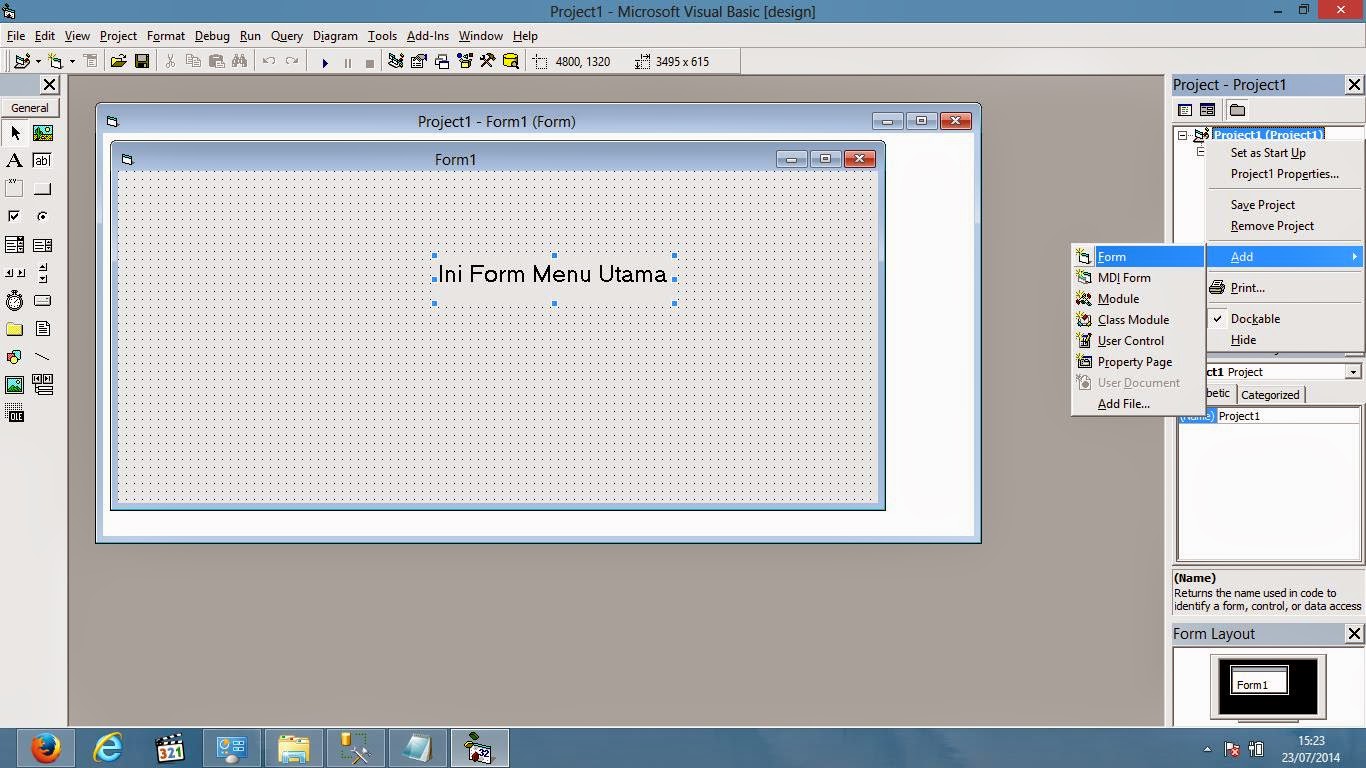Viewport: 1366px width, 768px height.
Task: Click the Break pause toolbar icon
Action: (x=347, y=62)
